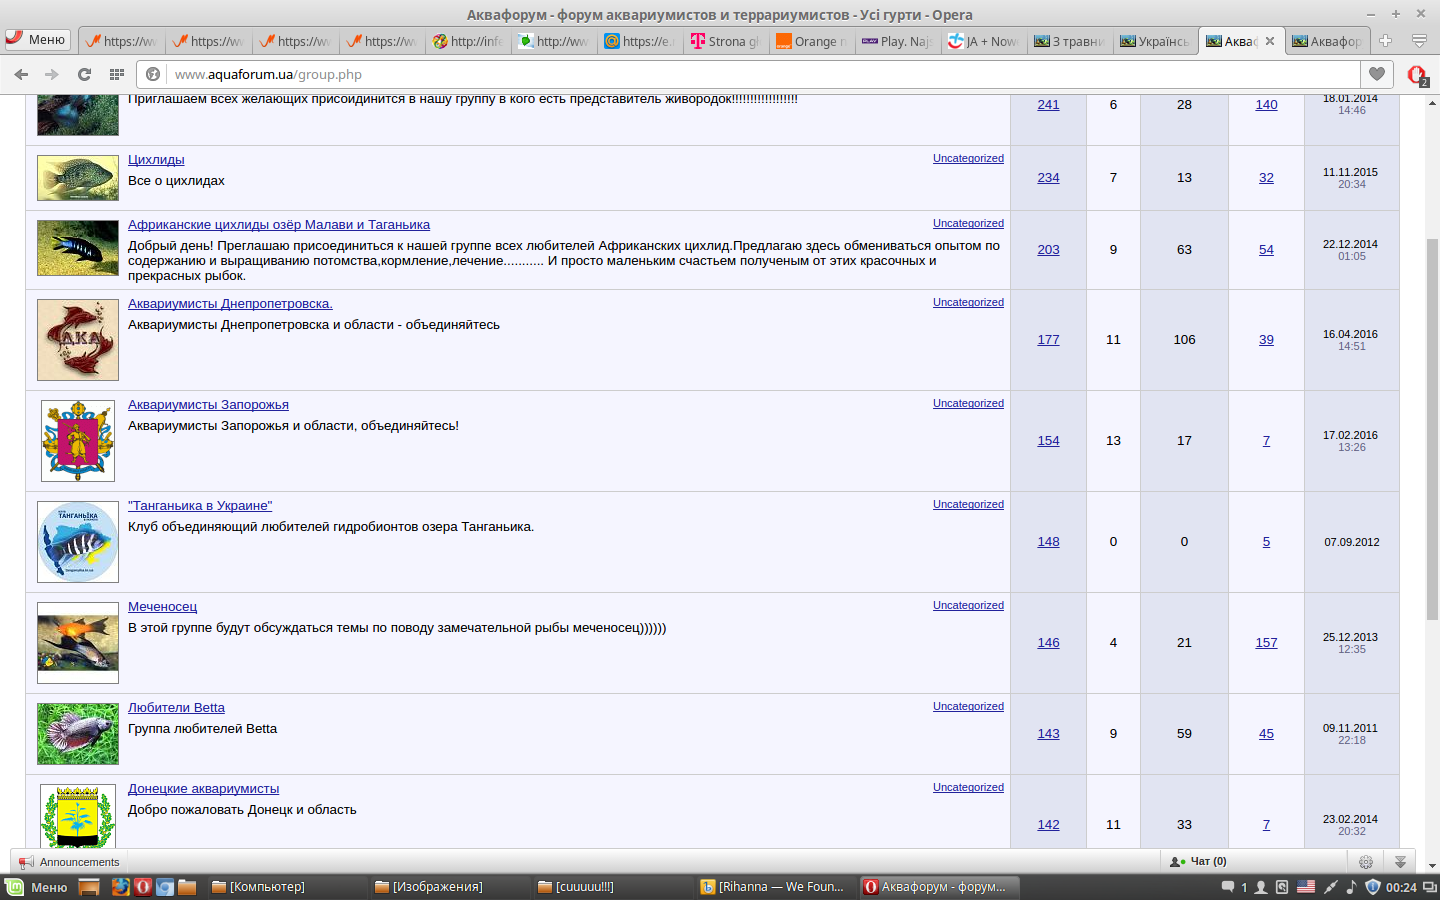Switch to the Orange tab
This screenshot has height=900, width=1440.
pos(811,41)
